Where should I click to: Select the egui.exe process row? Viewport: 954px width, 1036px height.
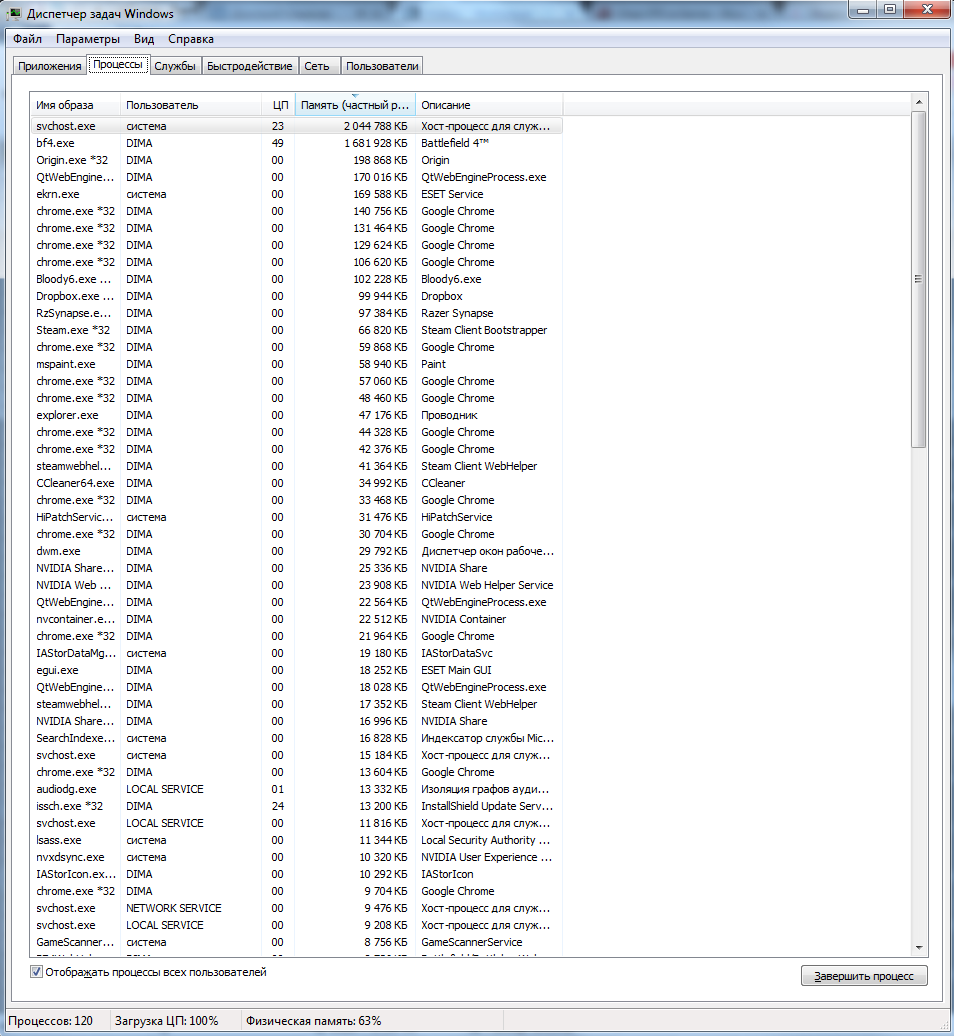(x=296, y=671)
